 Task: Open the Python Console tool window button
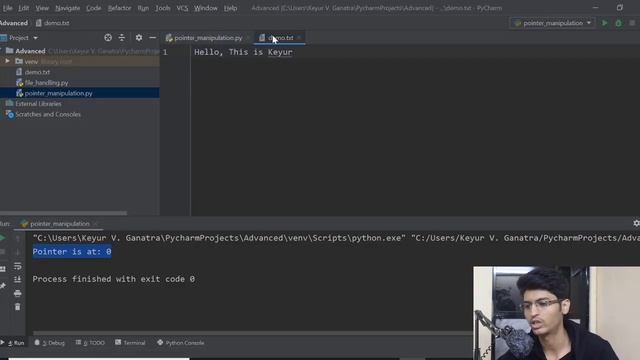click(x=181, y=343)
